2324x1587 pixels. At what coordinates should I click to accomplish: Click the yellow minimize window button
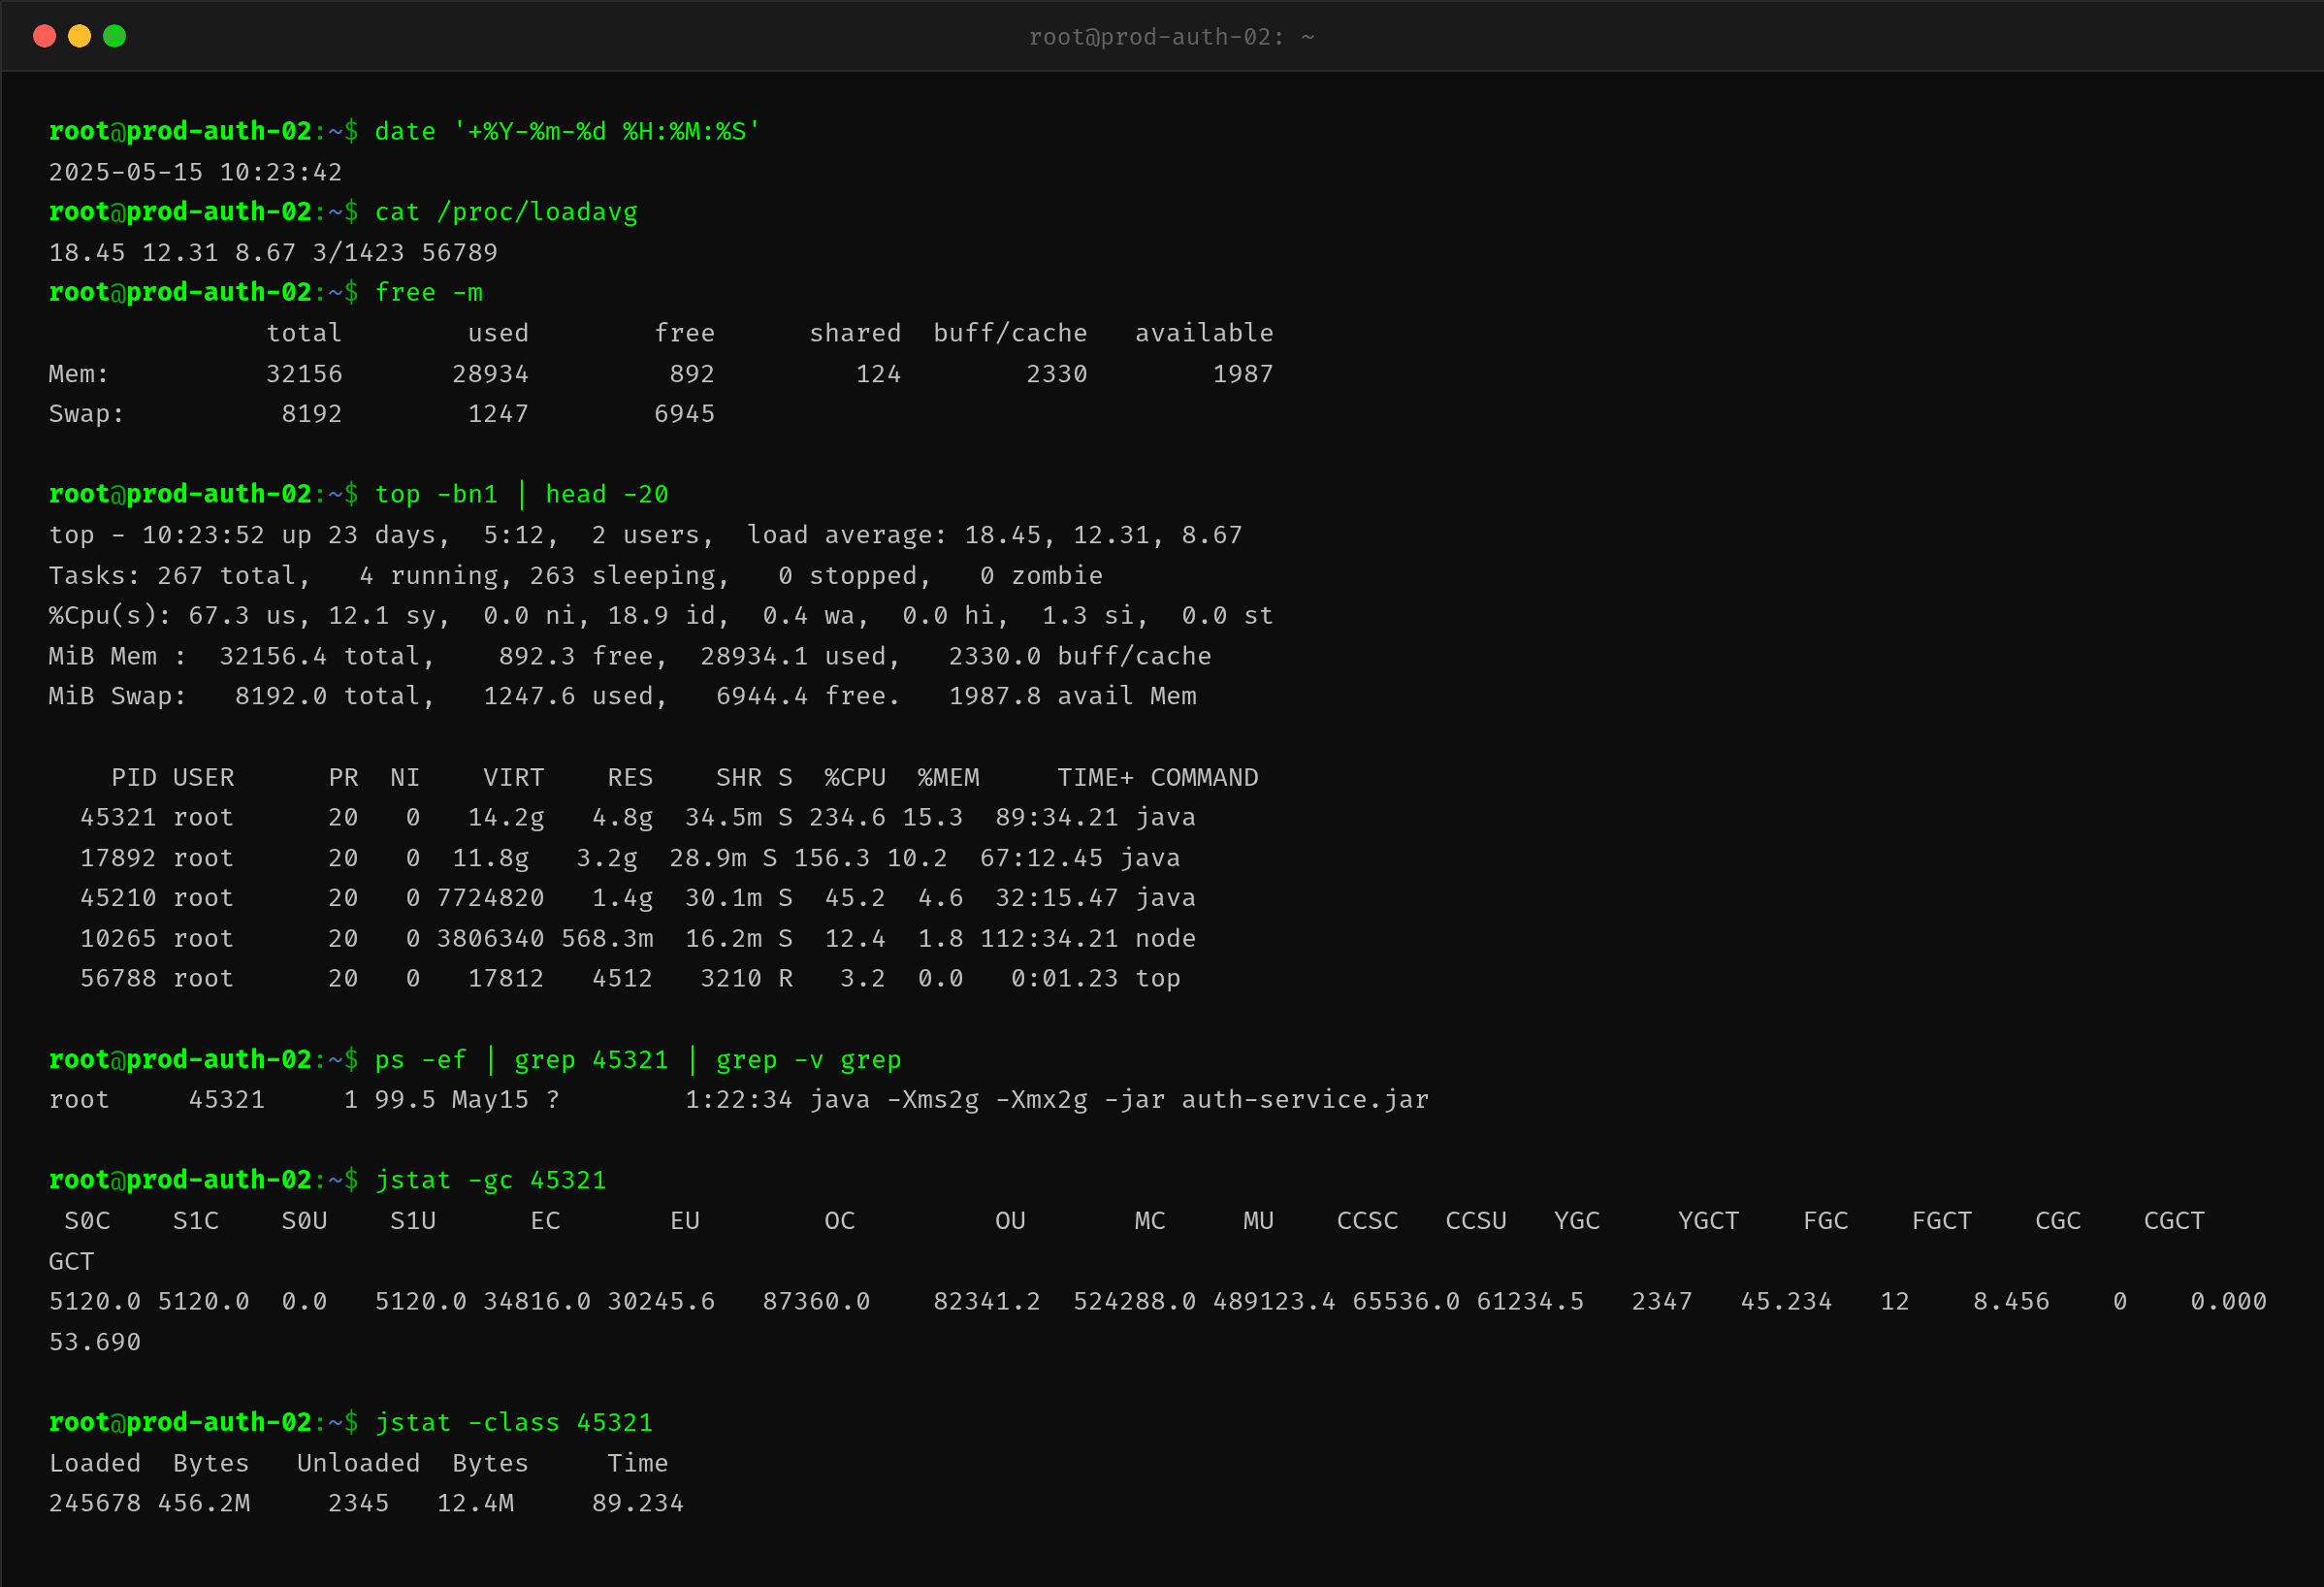(x=79, y=36)
